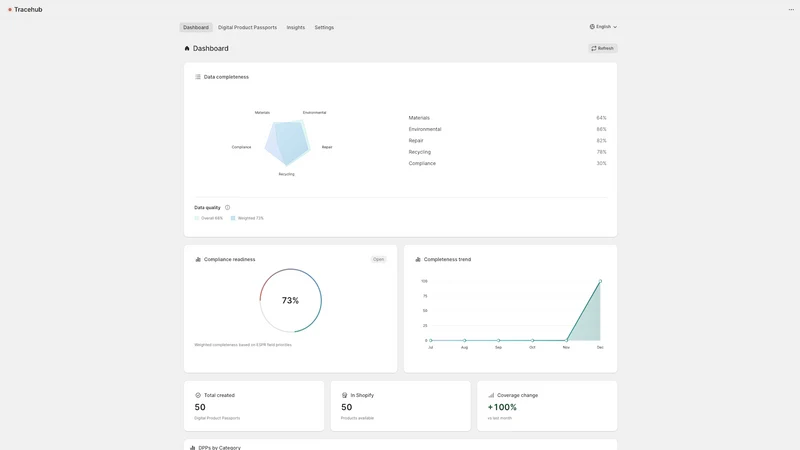Click the Data quality info icon
800x450 pixels.
[228, 208]
